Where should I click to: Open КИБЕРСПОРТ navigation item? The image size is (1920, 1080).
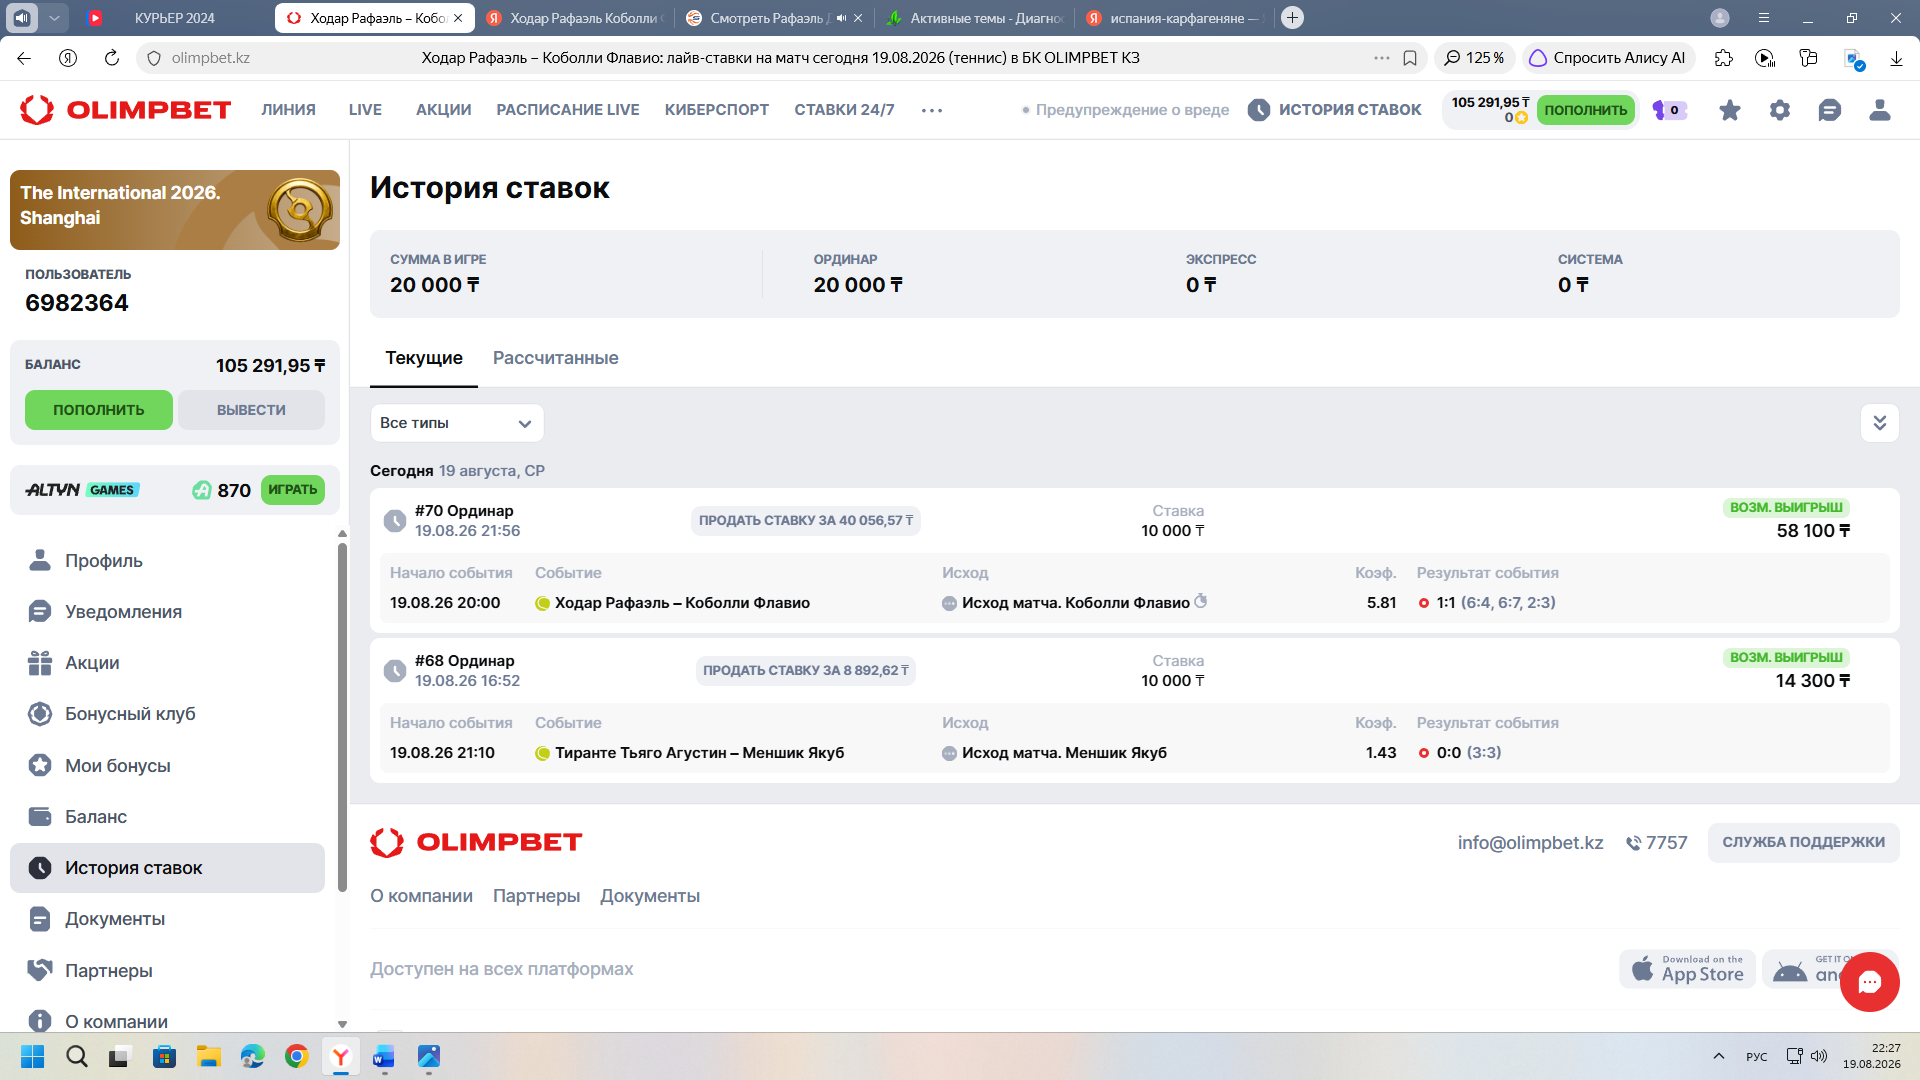717,110
